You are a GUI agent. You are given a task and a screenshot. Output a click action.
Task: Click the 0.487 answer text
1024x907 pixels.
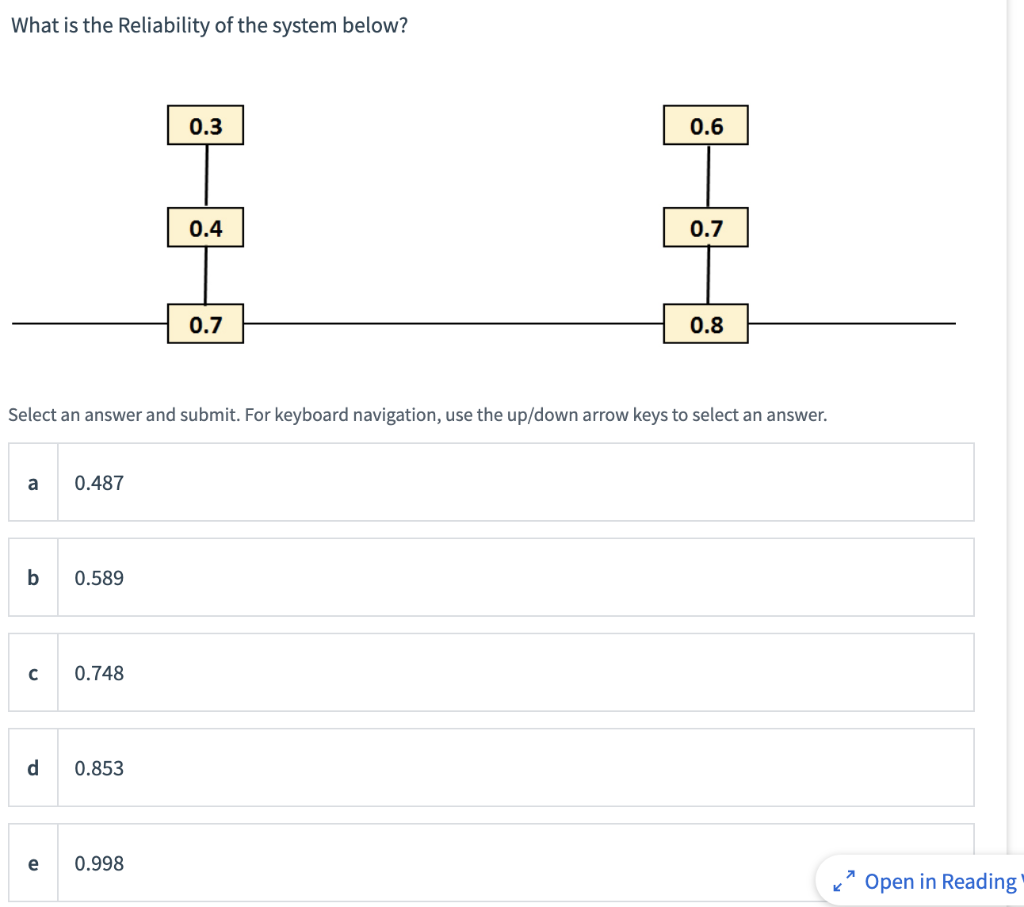click(99, 482)
